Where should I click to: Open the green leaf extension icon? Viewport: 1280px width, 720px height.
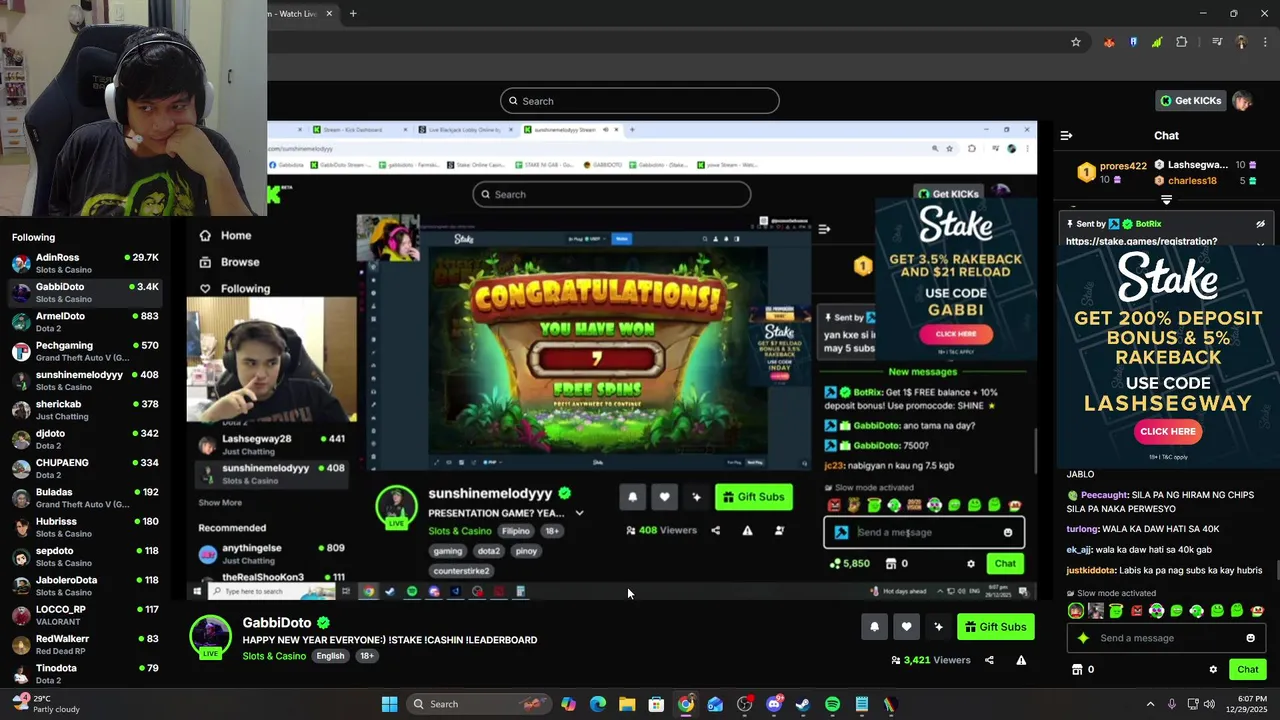click(1157, 42)
